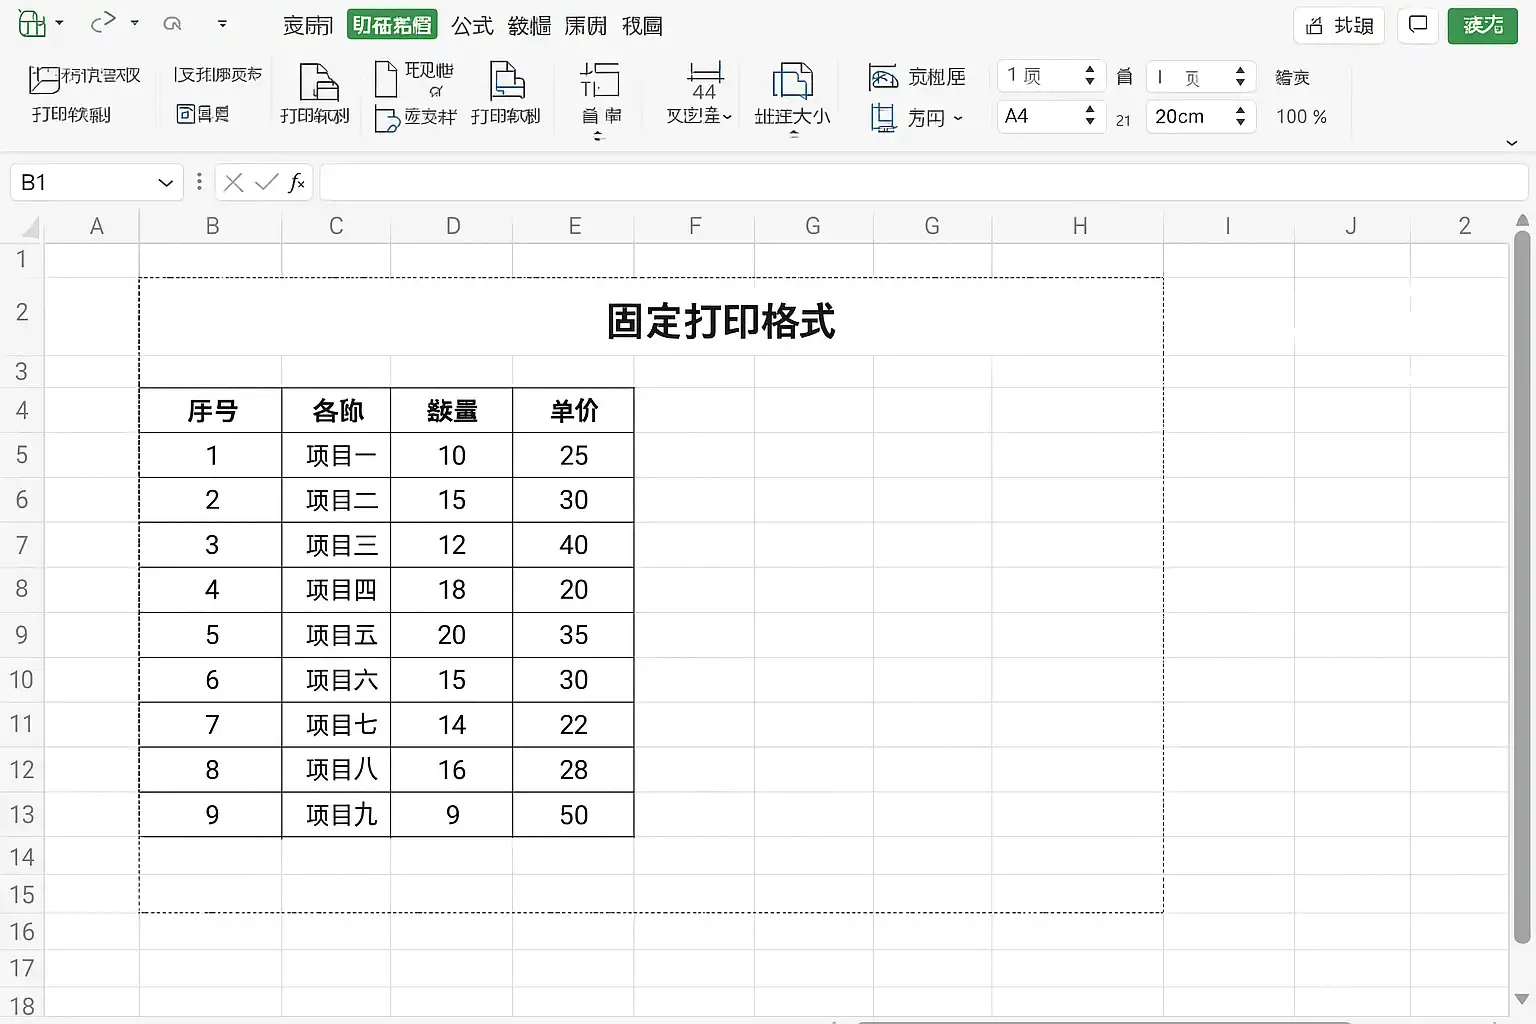Adjust the 20cm stepper arrows
This screenshot has height=1024, width=1536.
pos(1240,116)
